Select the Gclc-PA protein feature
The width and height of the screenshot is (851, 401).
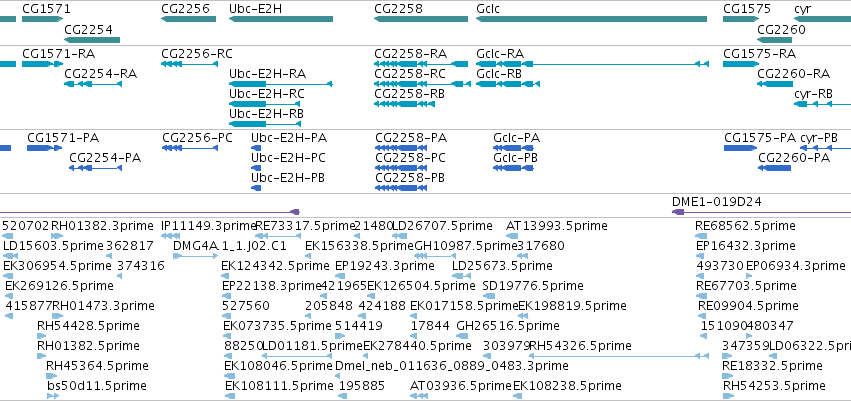513,148
